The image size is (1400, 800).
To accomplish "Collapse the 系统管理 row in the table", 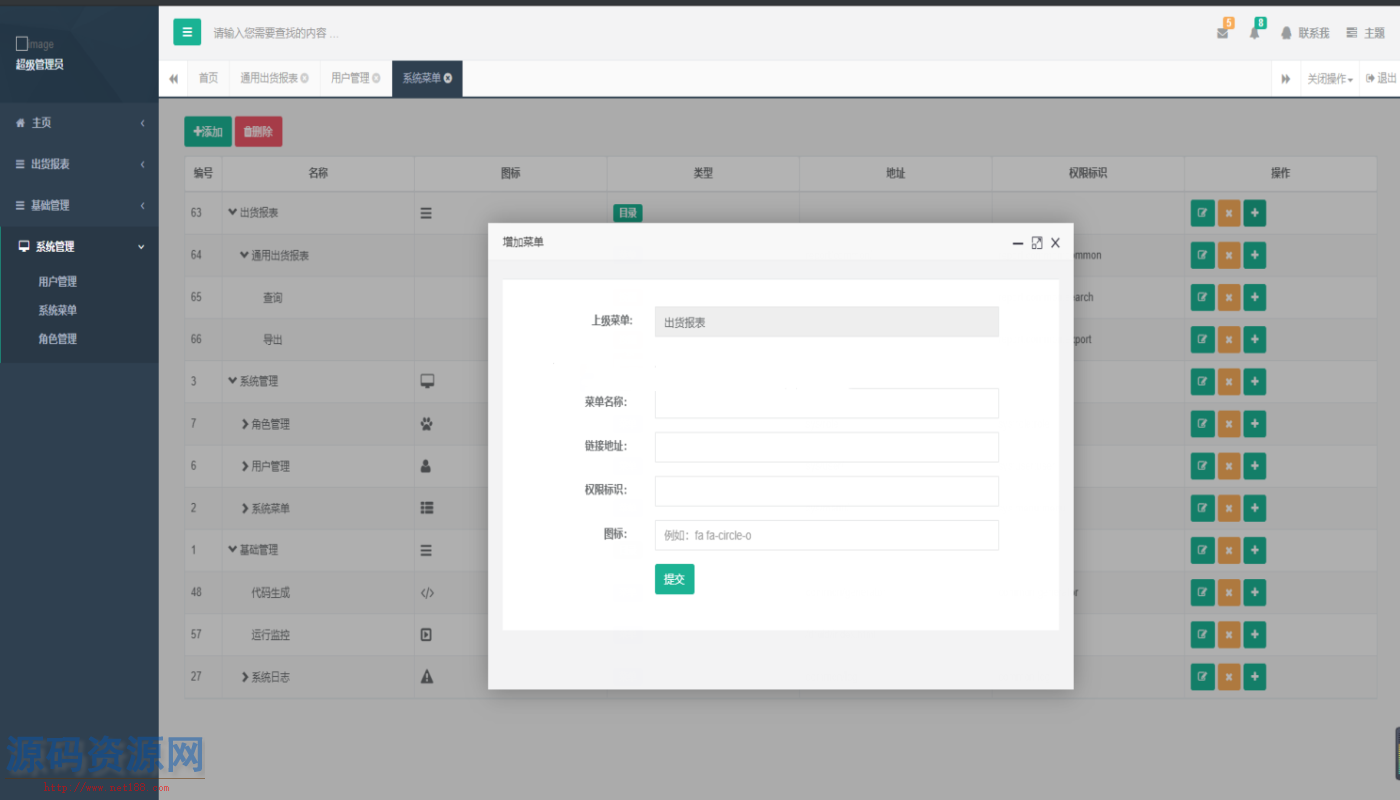I will coord(233,381).
